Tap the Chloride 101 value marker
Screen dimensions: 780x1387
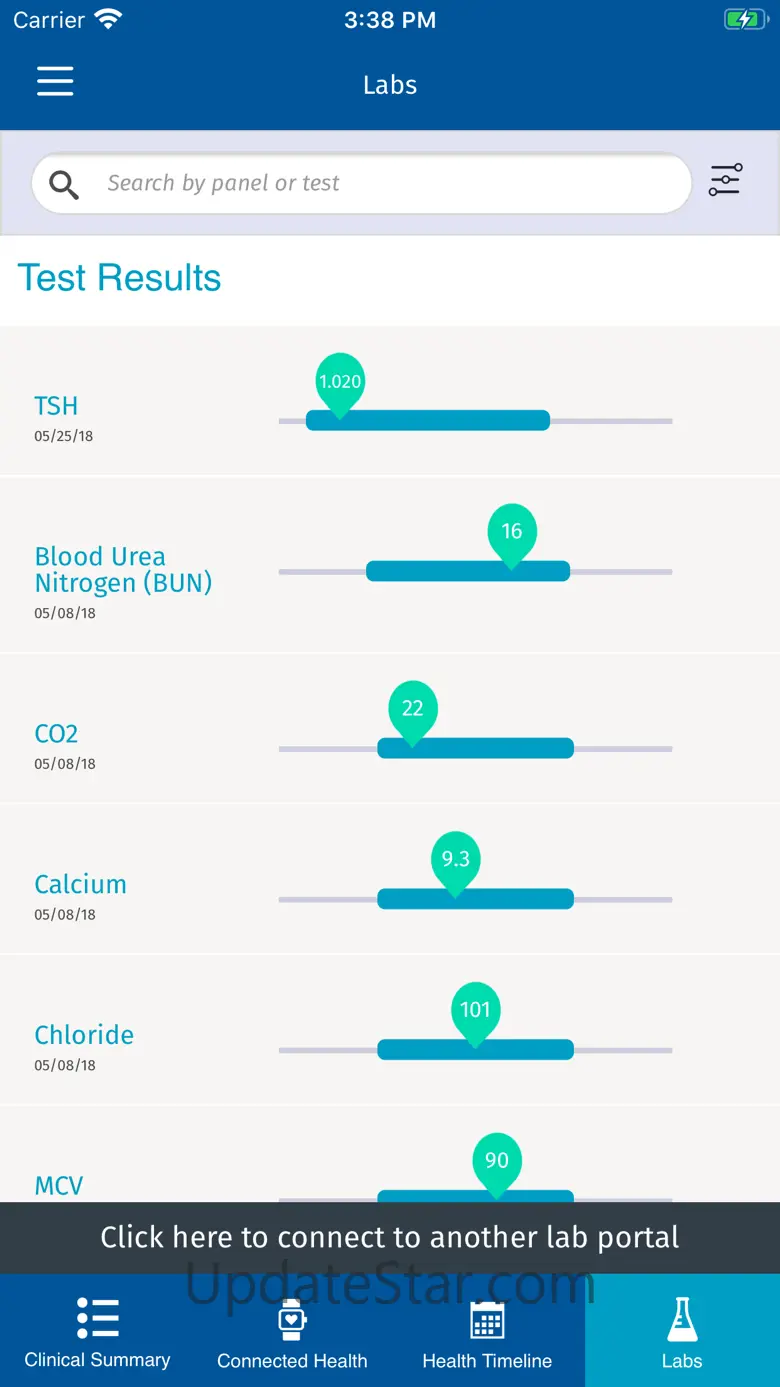point(475,1012)
